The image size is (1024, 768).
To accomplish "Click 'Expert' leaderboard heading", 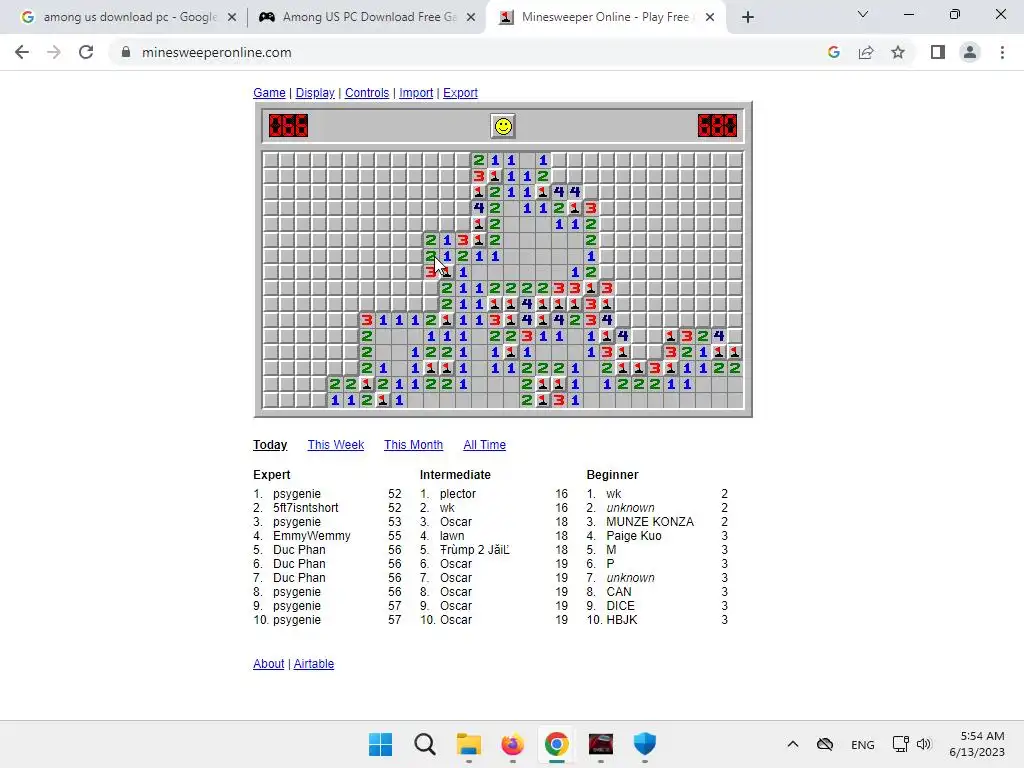I will pyautogui.click(x=272, y=475).
